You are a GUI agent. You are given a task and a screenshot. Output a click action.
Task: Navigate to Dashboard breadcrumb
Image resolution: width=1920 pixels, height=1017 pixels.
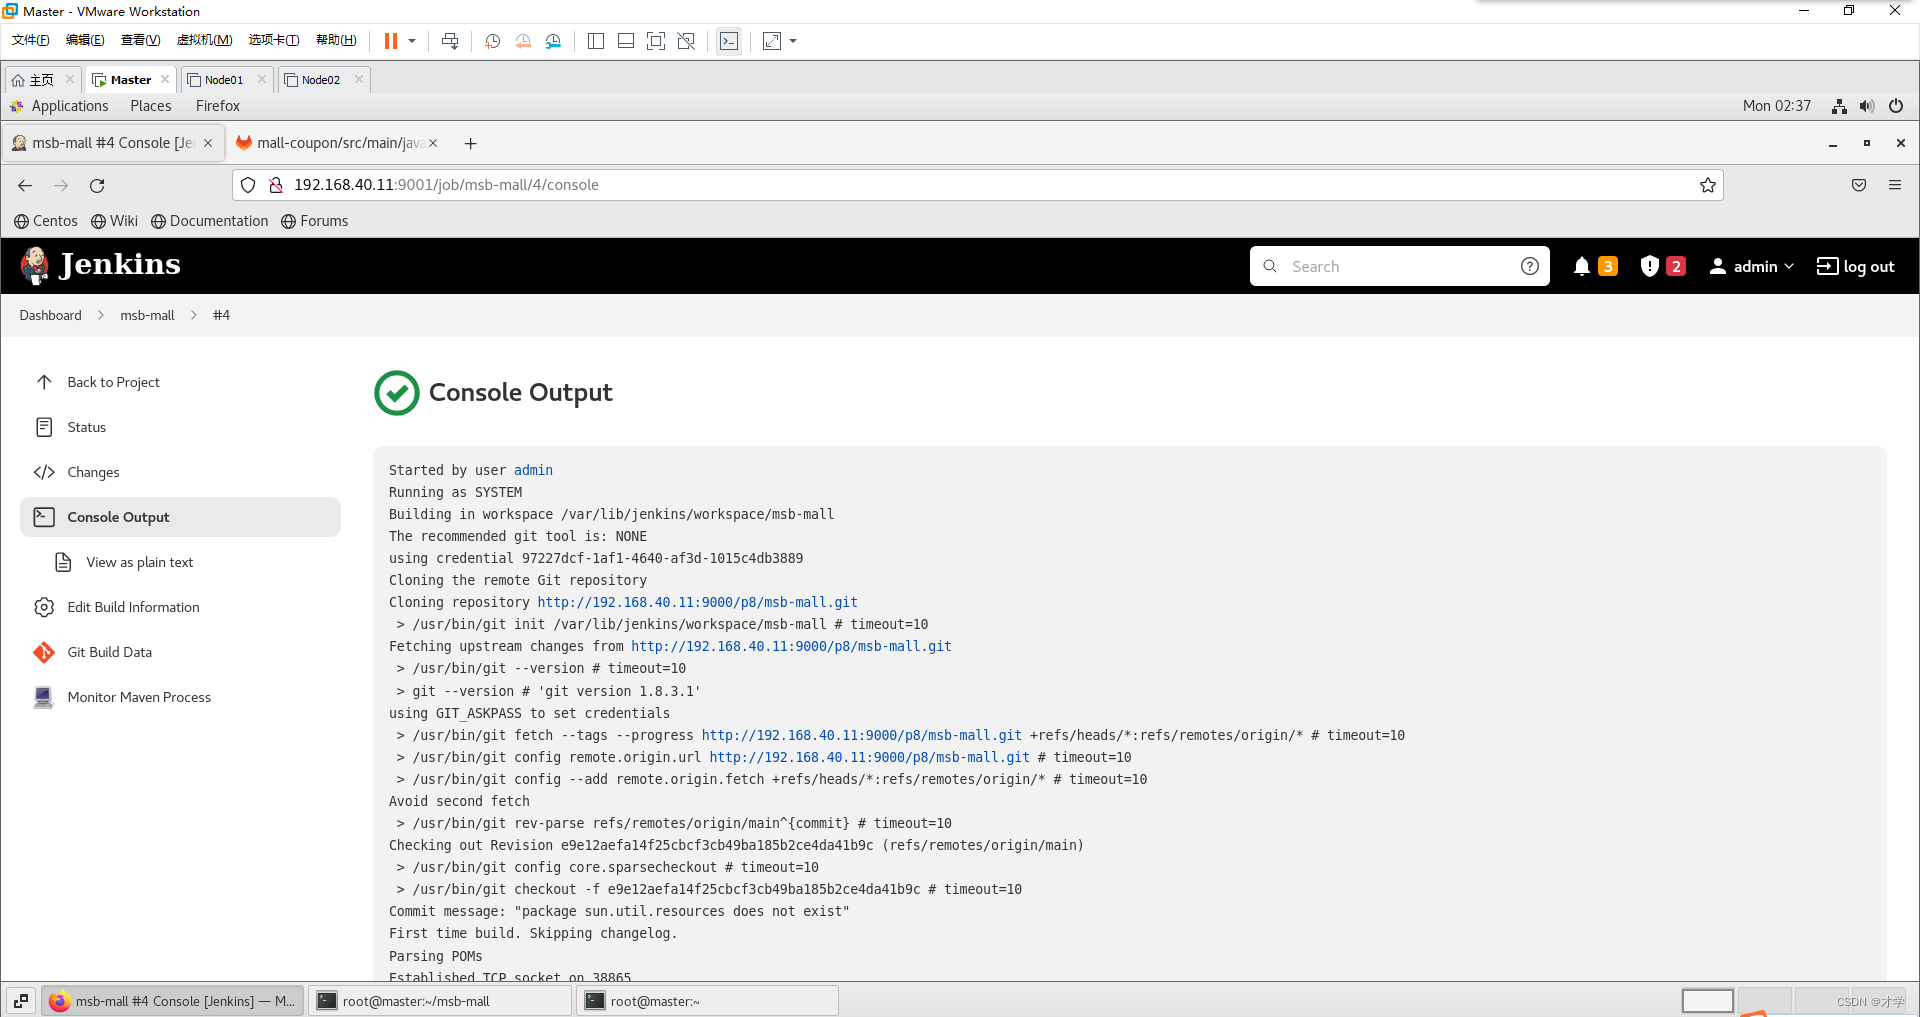[x=51, y=315]
